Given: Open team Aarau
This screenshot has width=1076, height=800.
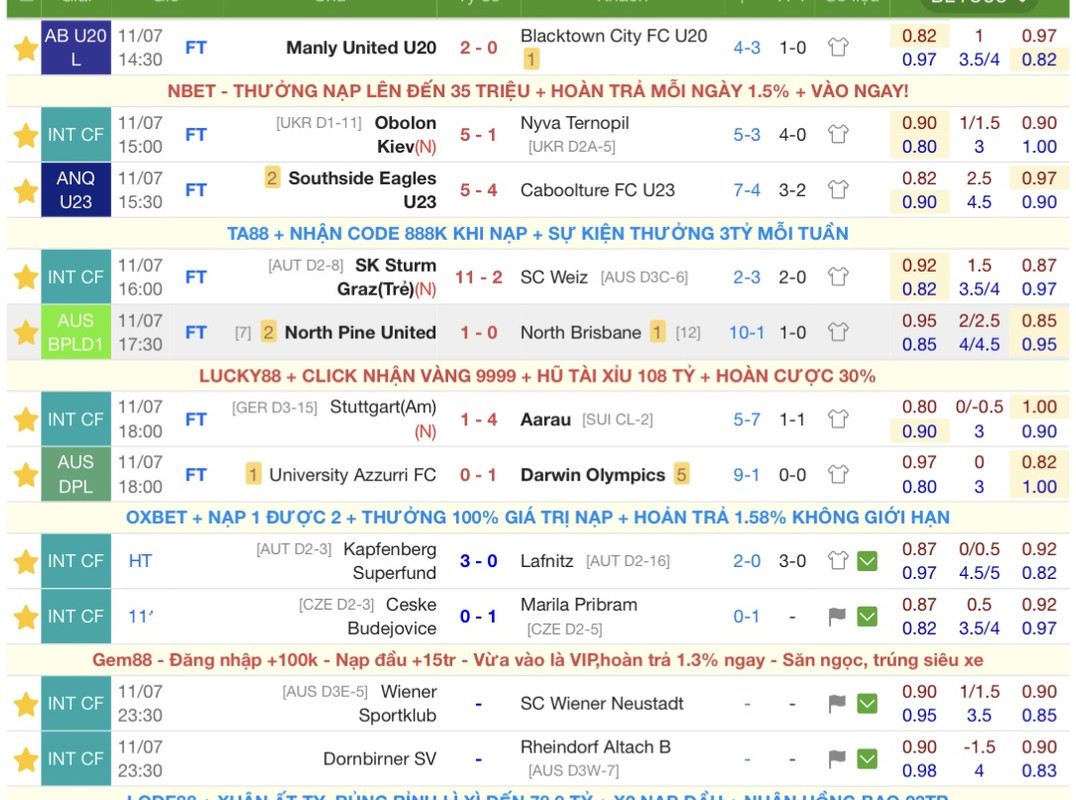Looking at the screenshot, I should click(x=546, y=419).
